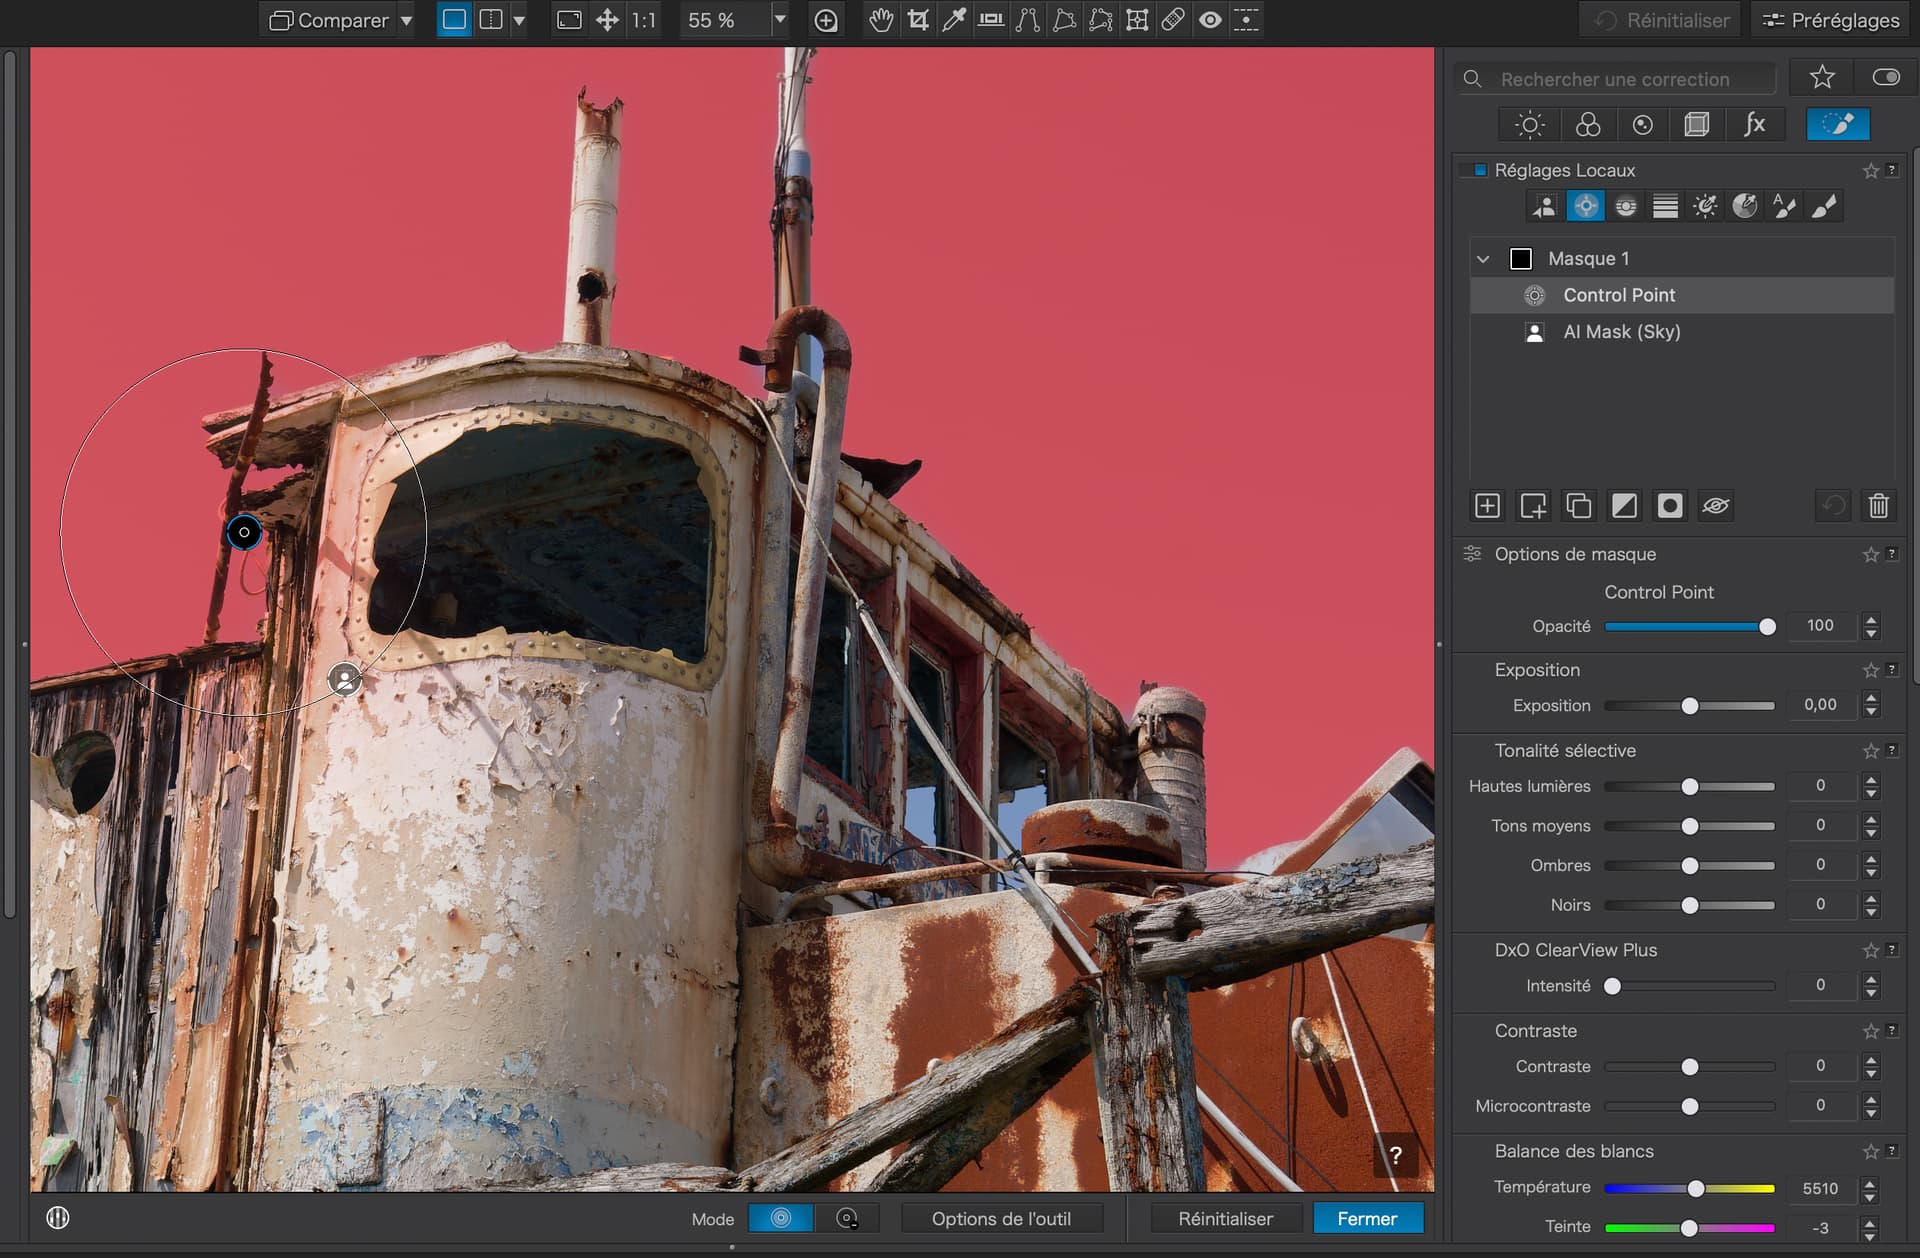
Task: Open Options de l'outil
Action: point(1001,1218)
